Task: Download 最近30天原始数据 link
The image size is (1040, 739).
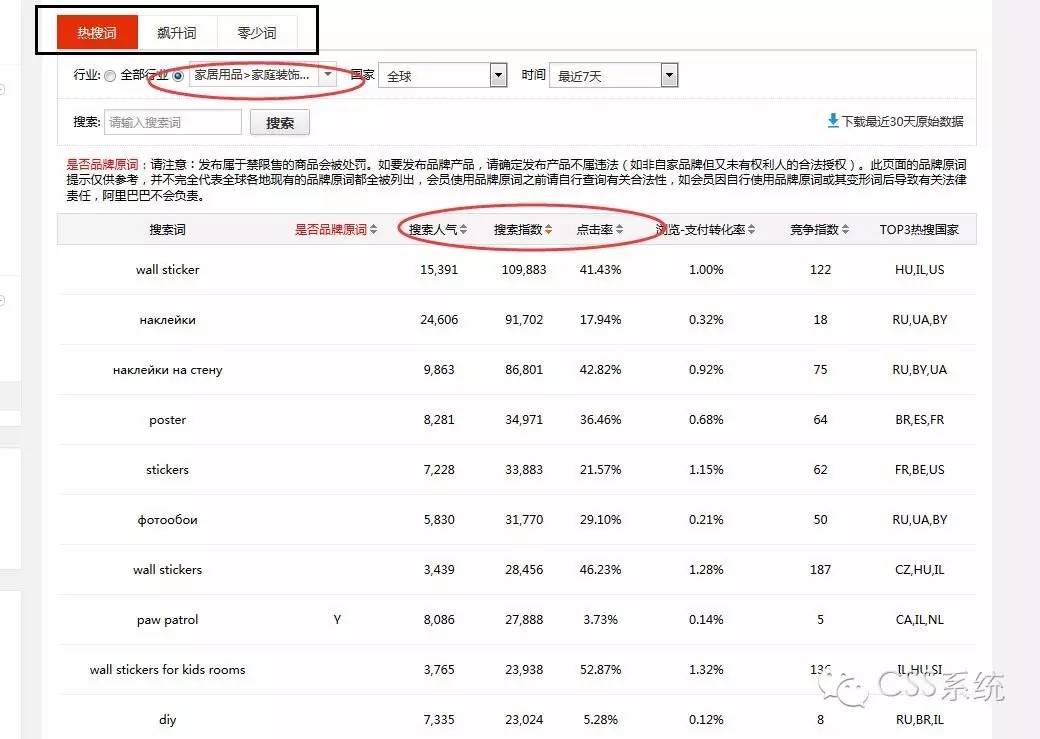Action: (x=903, y=121)
